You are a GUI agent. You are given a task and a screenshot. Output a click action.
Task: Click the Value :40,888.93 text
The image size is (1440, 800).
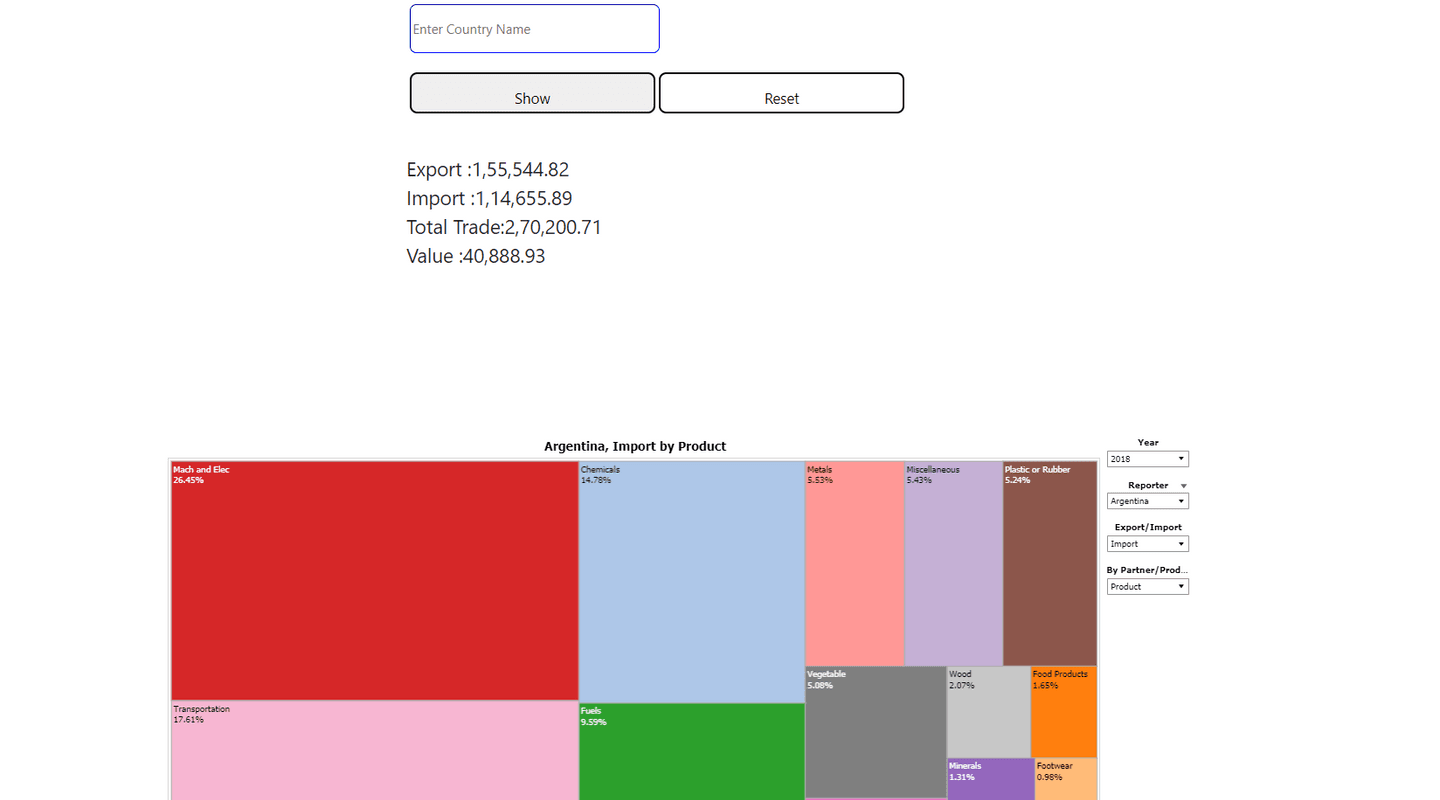(x=476, y=257)
